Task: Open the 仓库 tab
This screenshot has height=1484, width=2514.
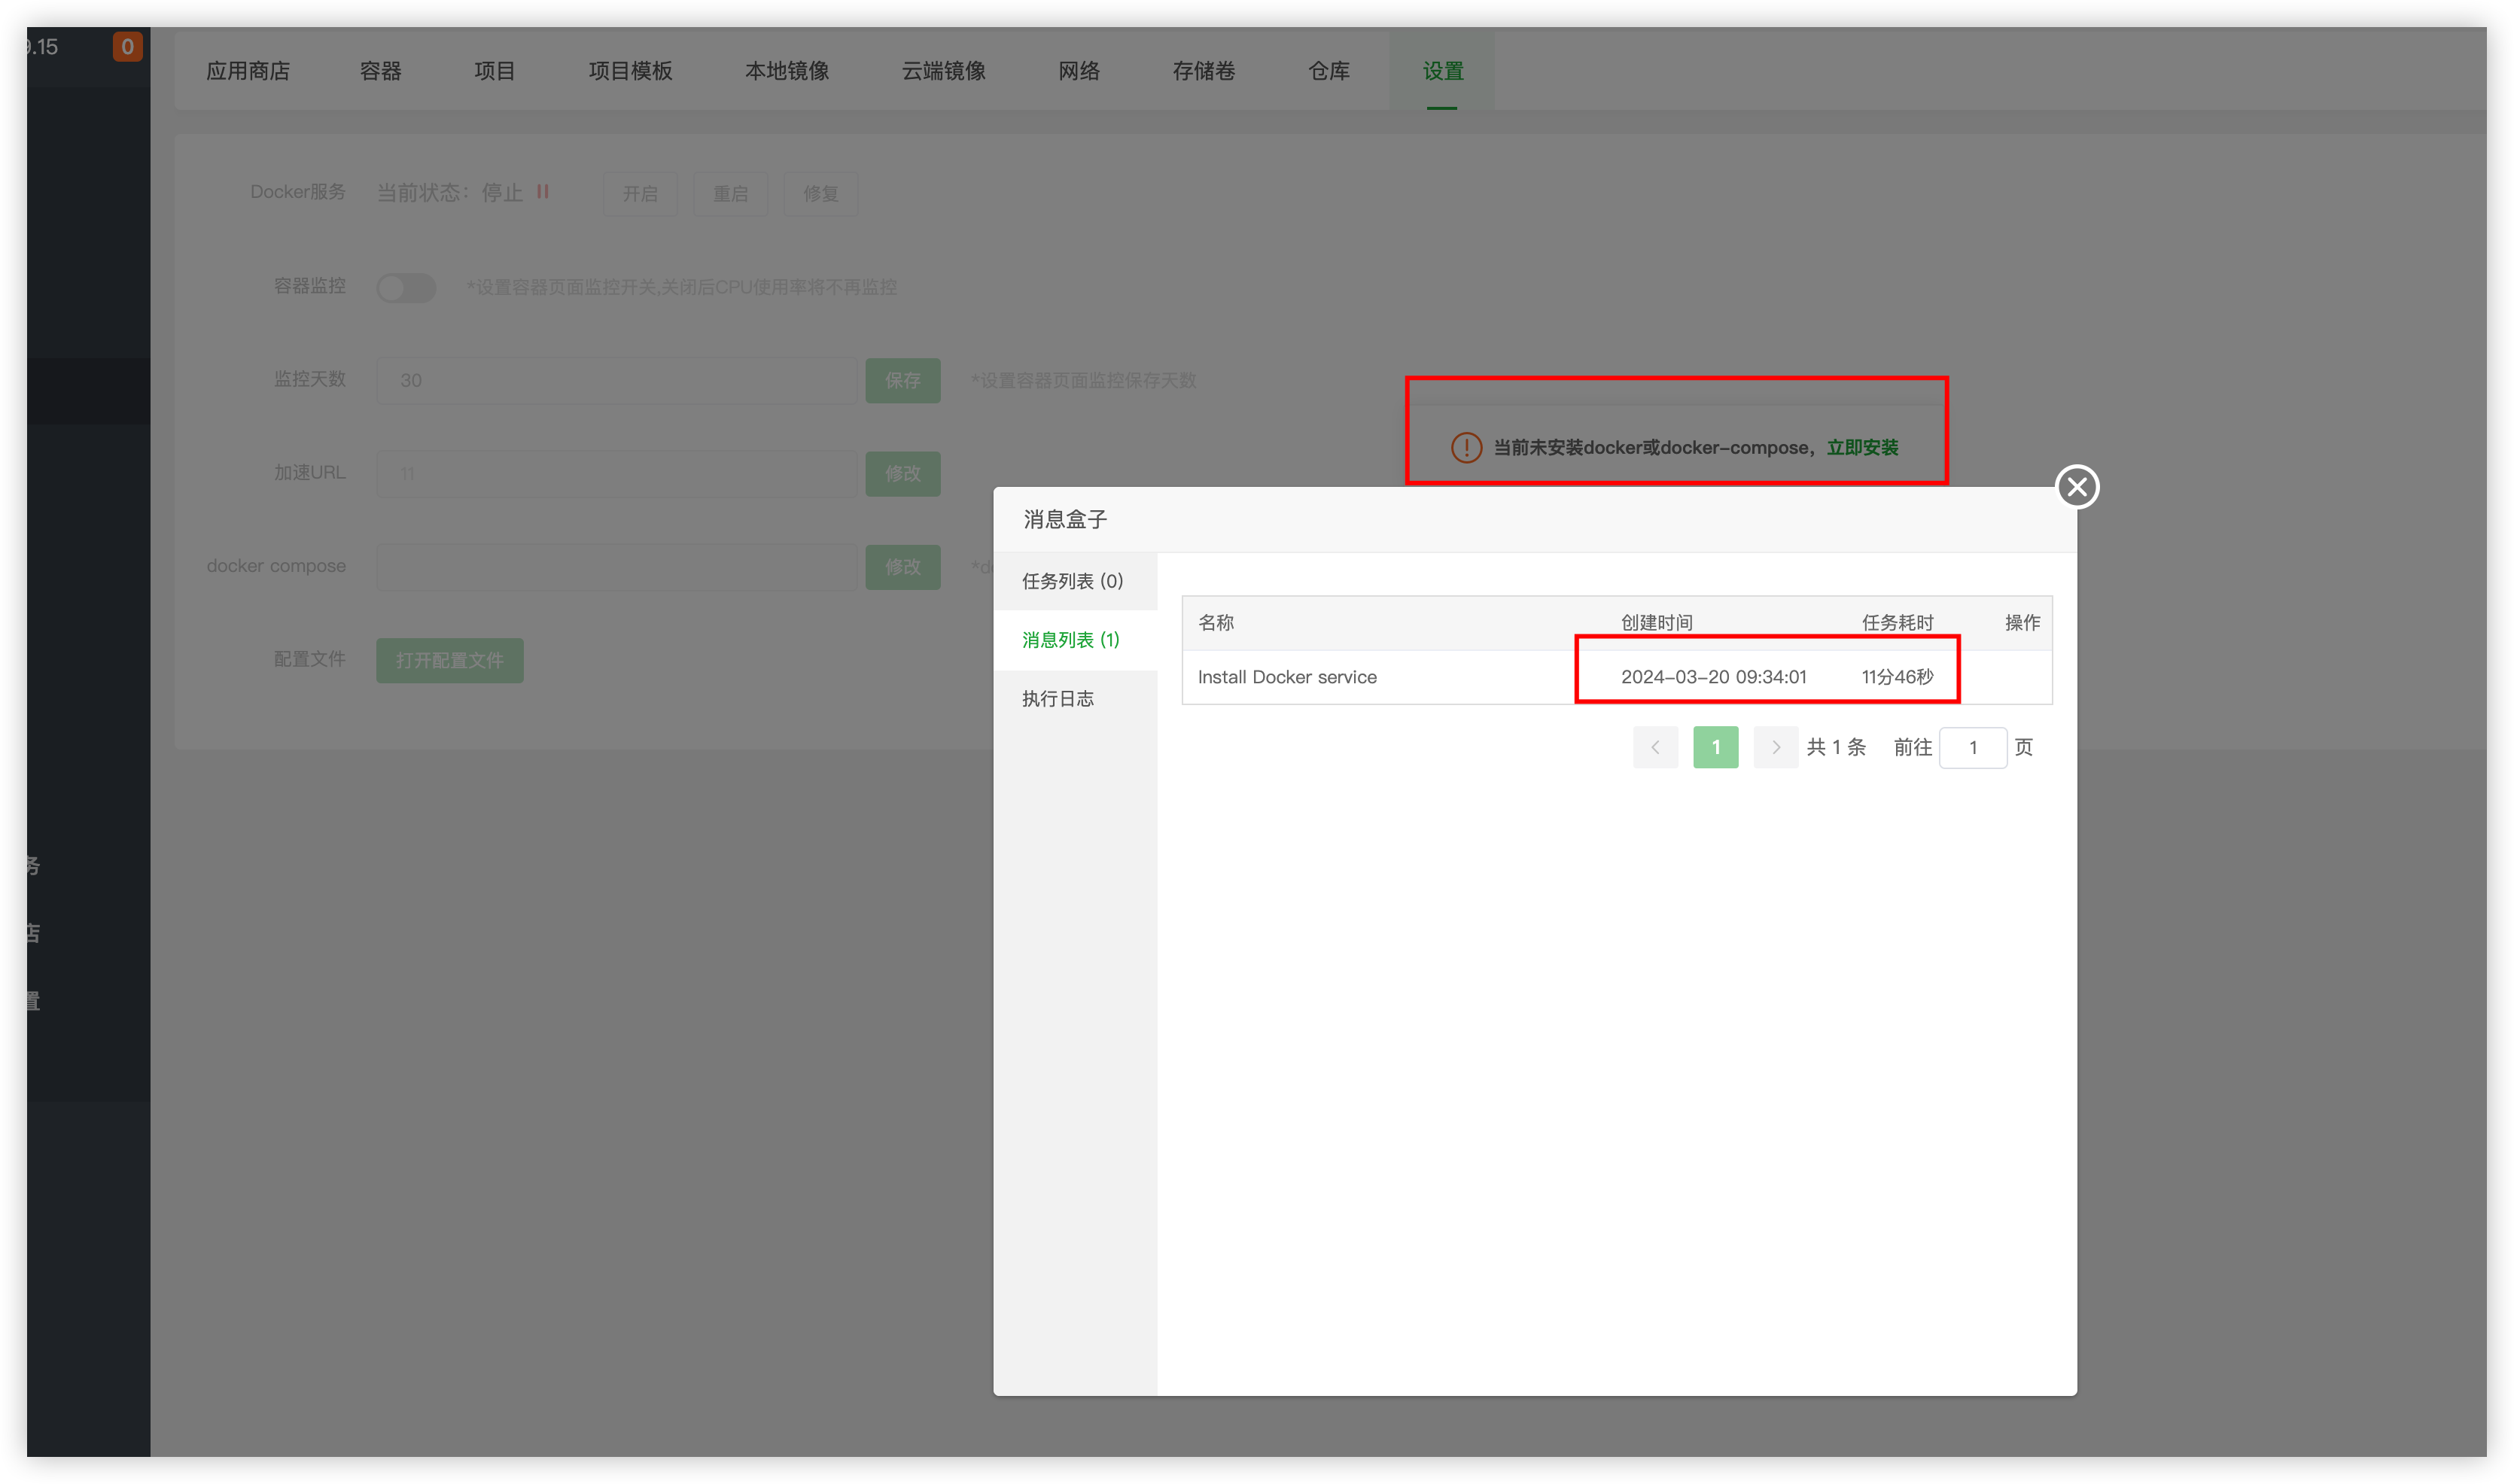Action: point(1329,71)
